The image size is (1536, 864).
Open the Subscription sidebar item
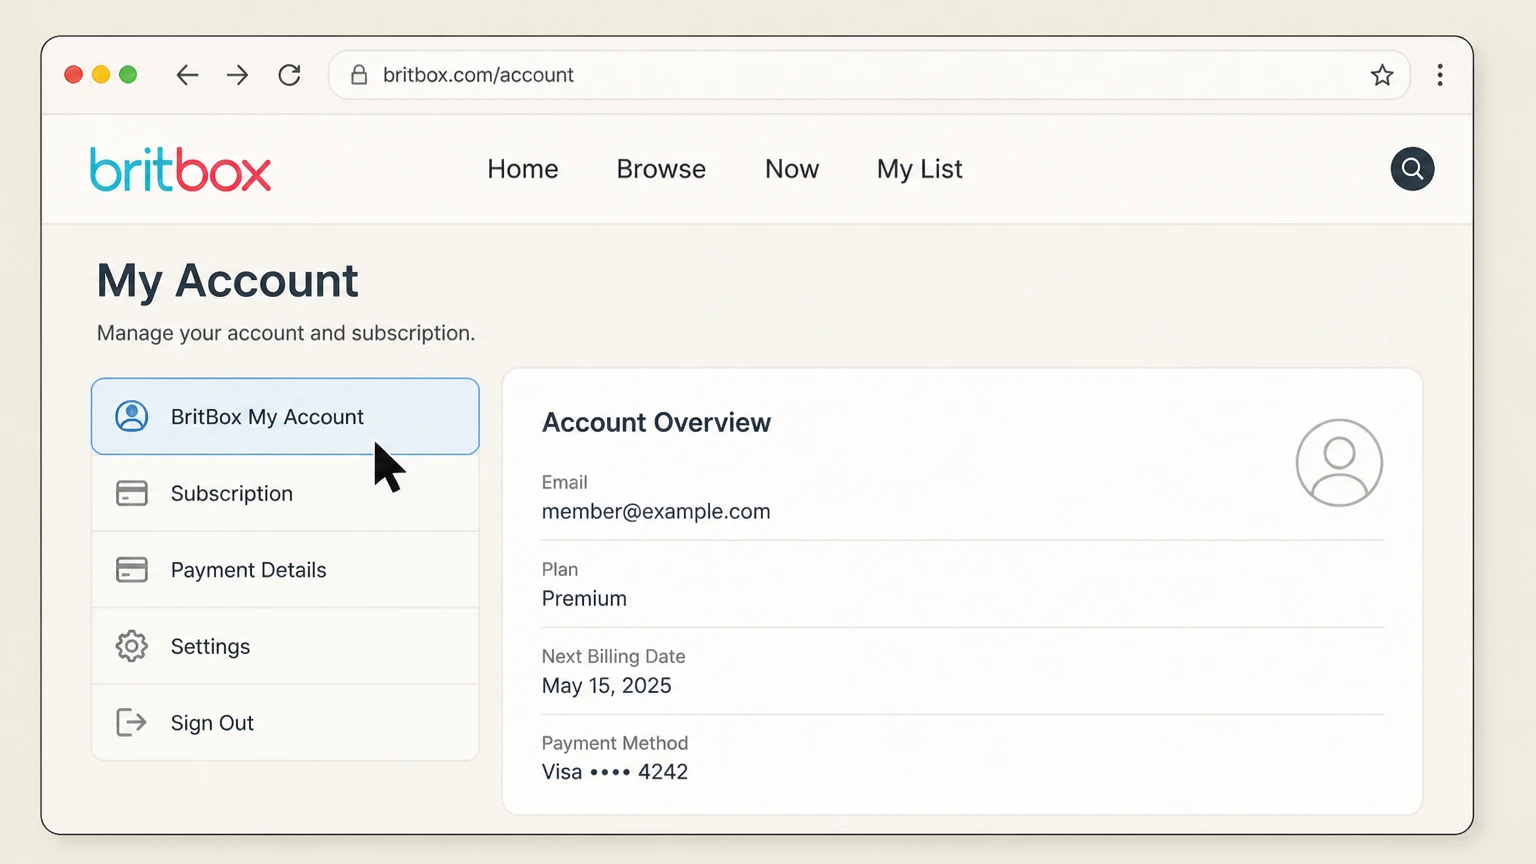point(285,493)
